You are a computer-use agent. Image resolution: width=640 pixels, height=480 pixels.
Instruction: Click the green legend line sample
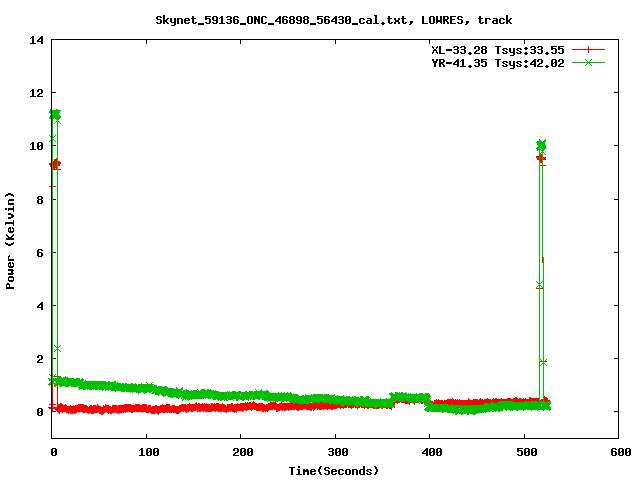click(588, 62)
